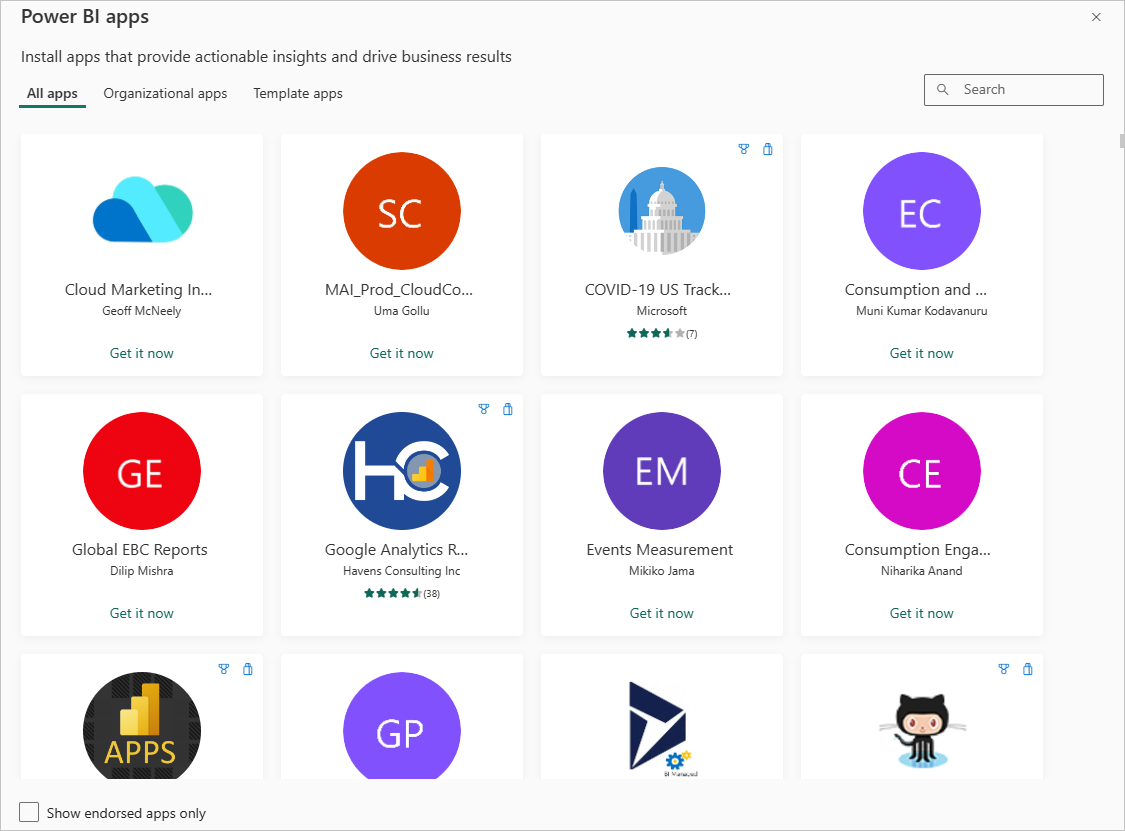Switch to the Organizational apps tab
The width and height of the screenshot is (1125, 831).
click(x=165, y=93)
